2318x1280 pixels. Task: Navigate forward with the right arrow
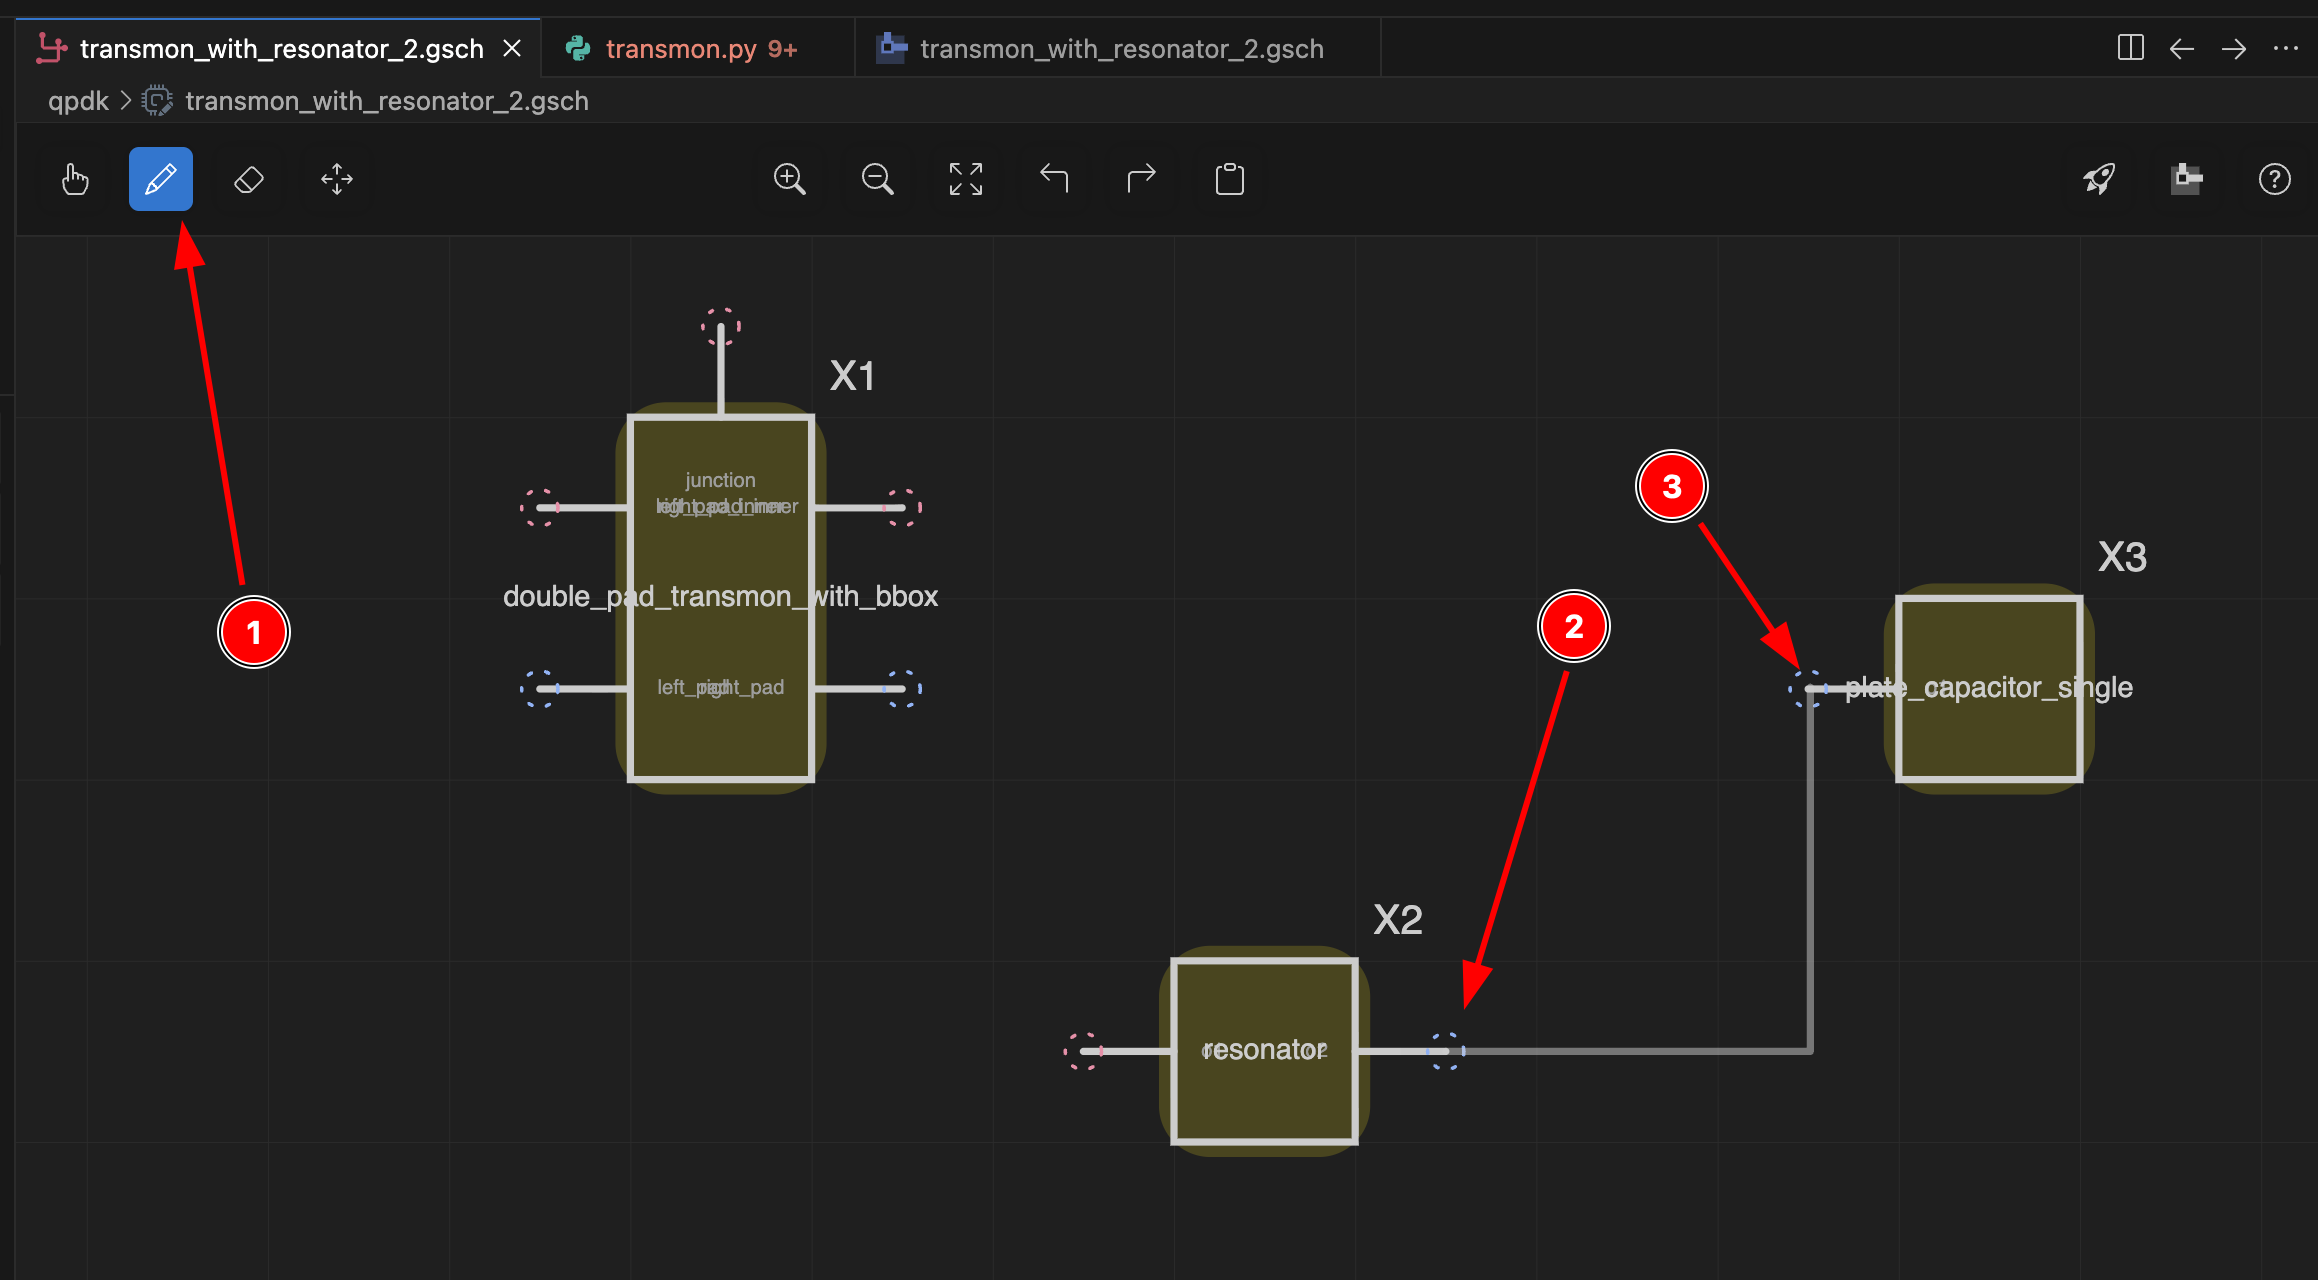(x=2234, y=48)
